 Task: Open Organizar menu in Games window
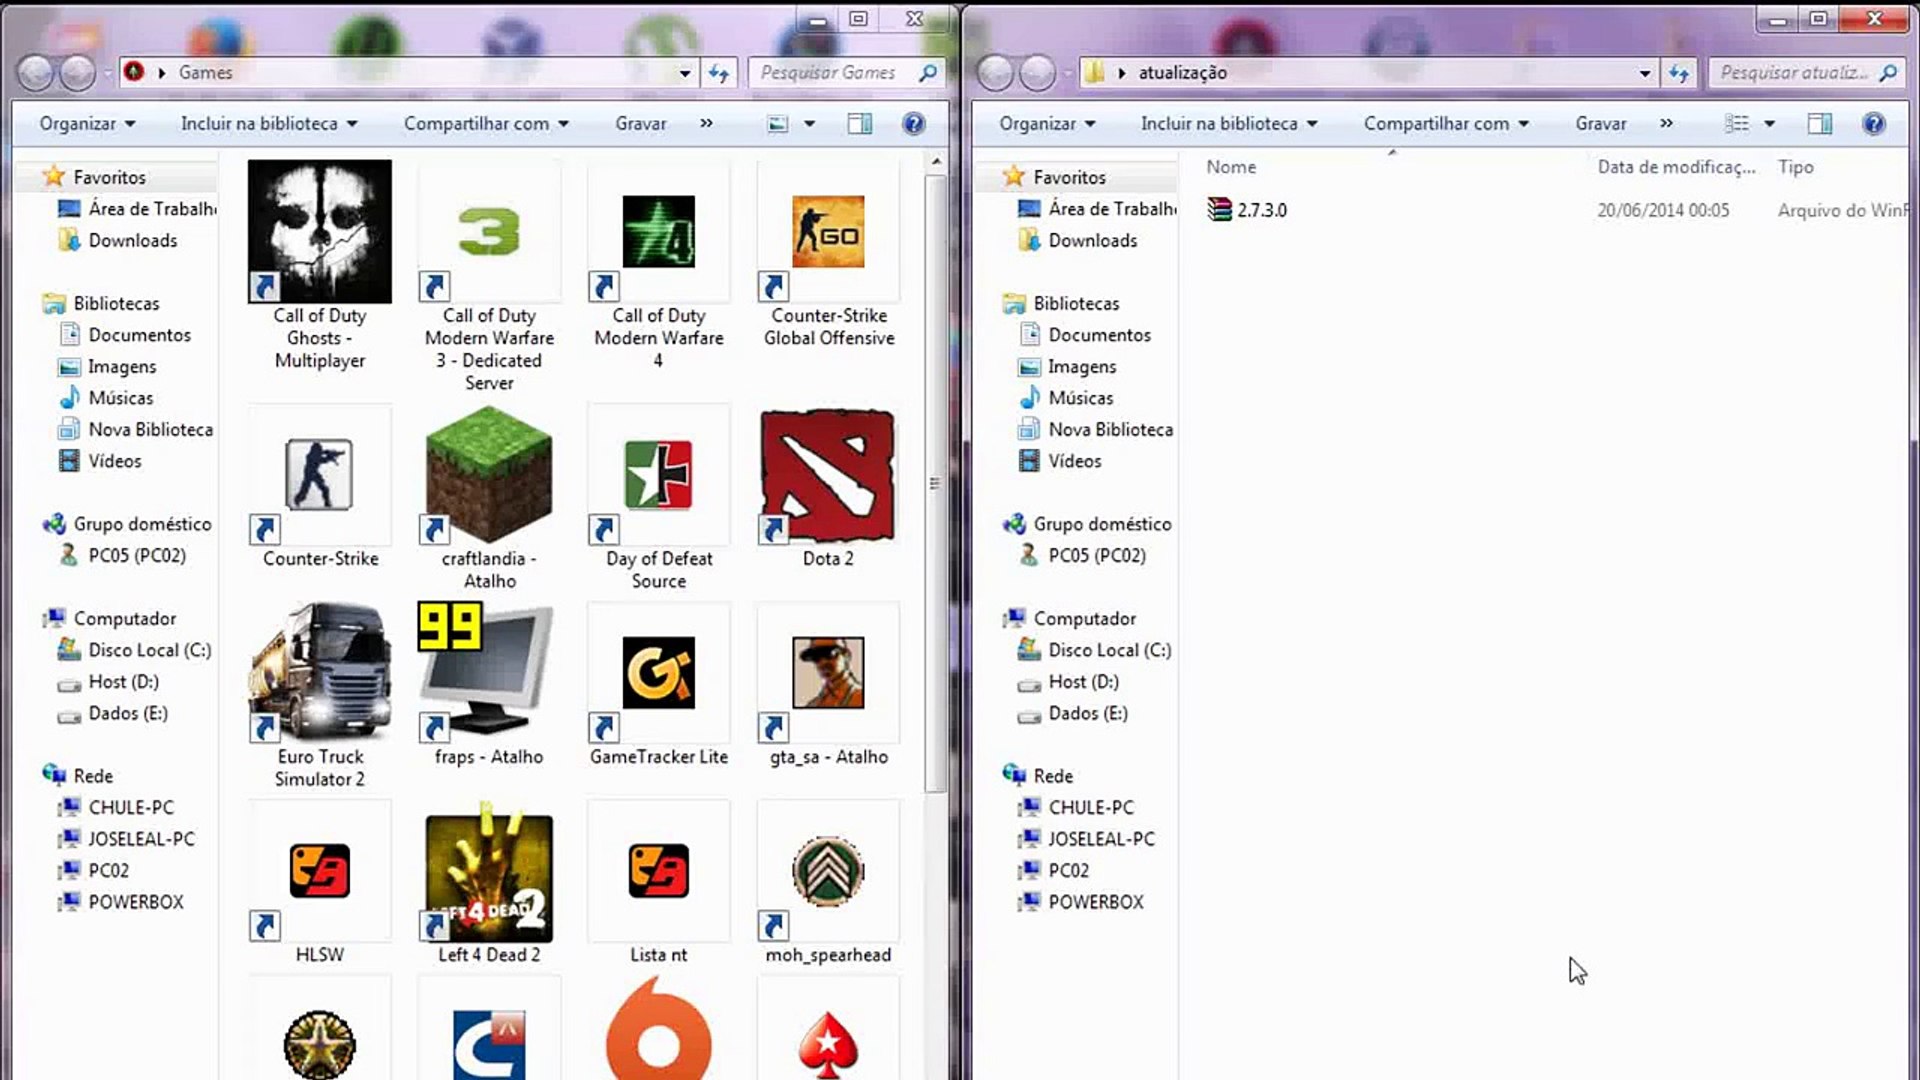[87, 123]
